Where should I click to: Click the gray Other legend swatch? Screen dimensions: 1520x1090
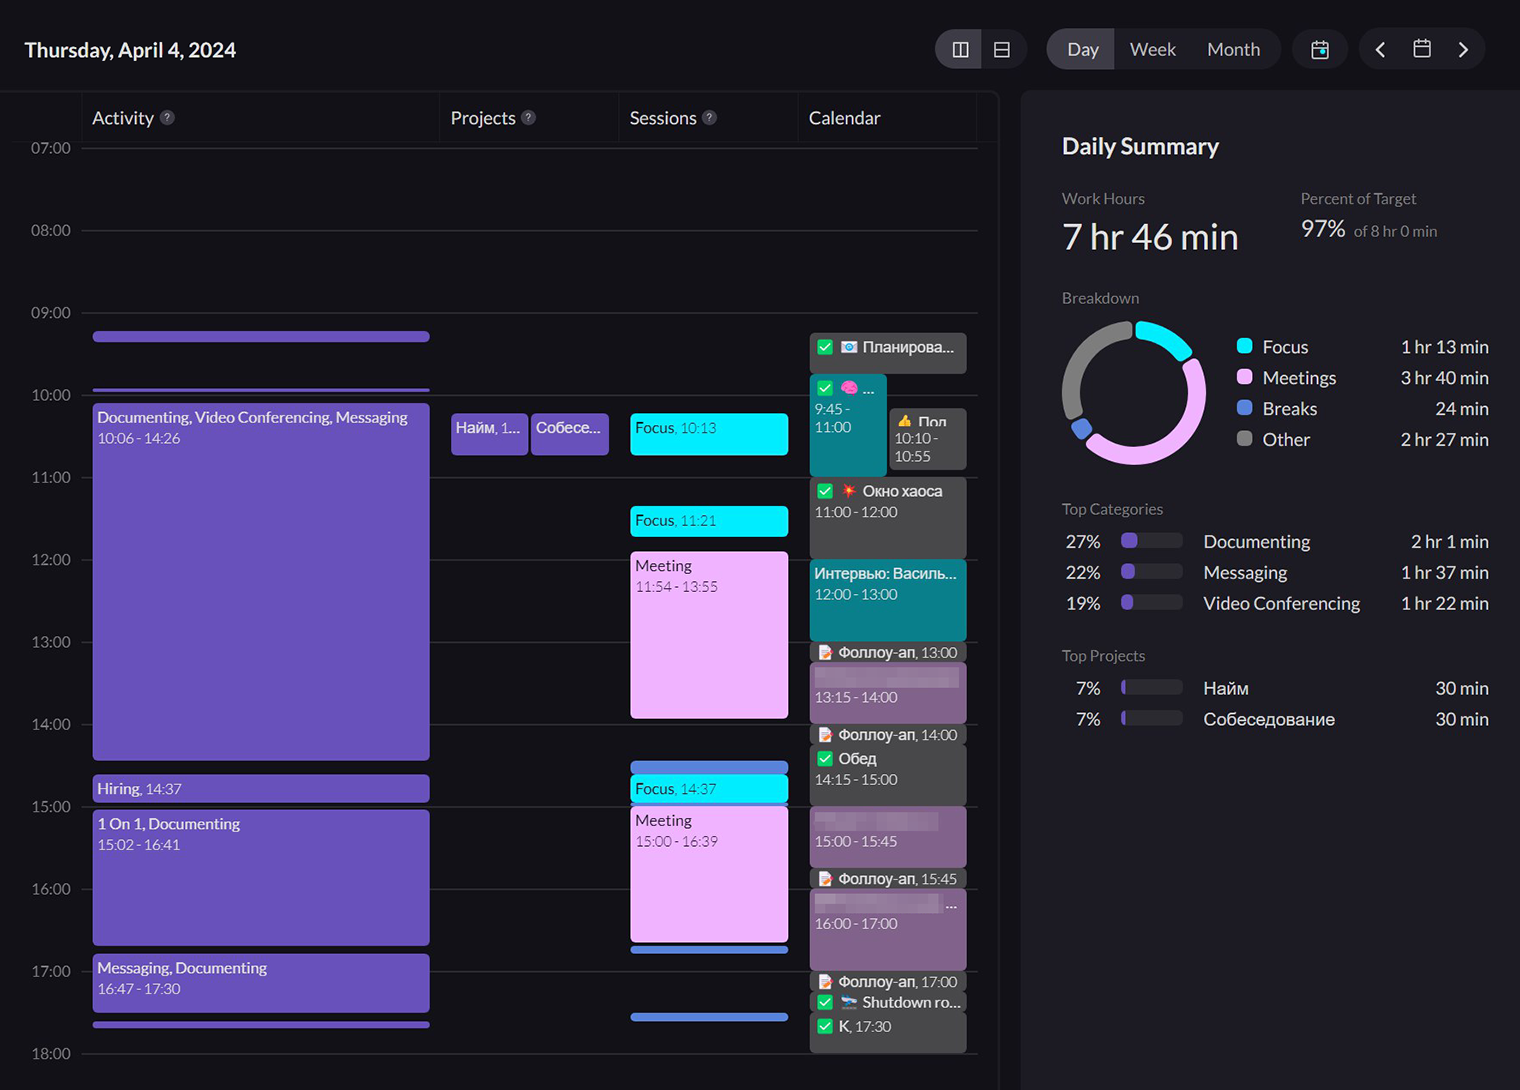[x=1244, y=438]
